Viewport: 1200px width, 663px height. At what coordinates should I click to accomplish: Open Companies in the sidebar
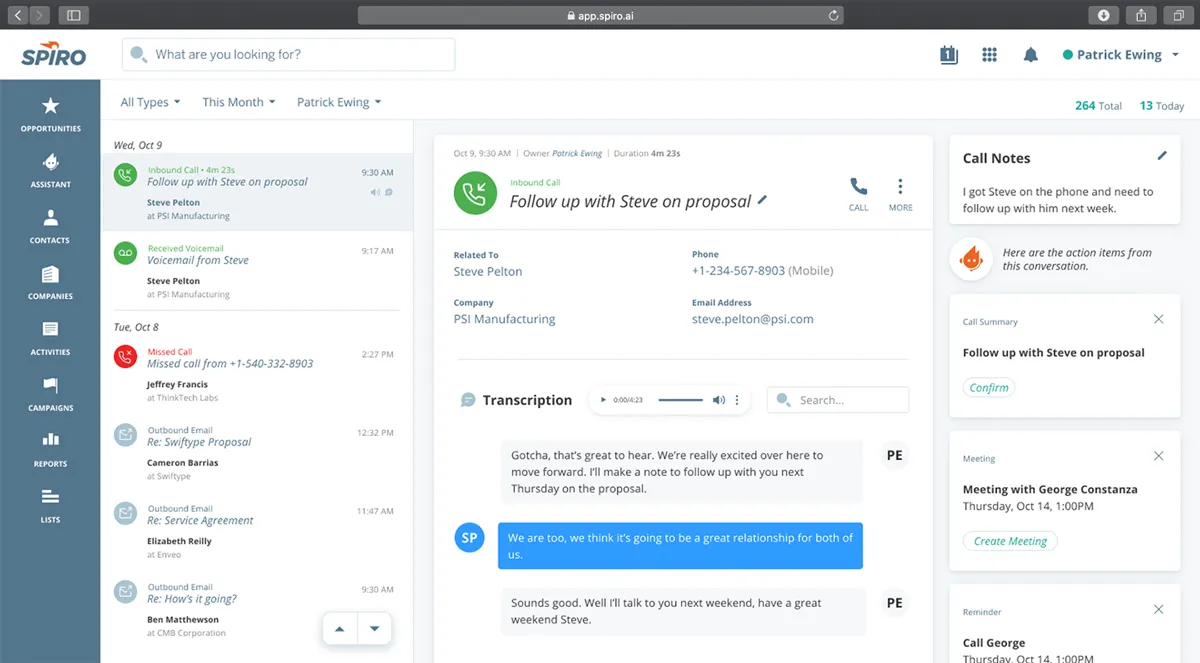(x=50, y=283)
